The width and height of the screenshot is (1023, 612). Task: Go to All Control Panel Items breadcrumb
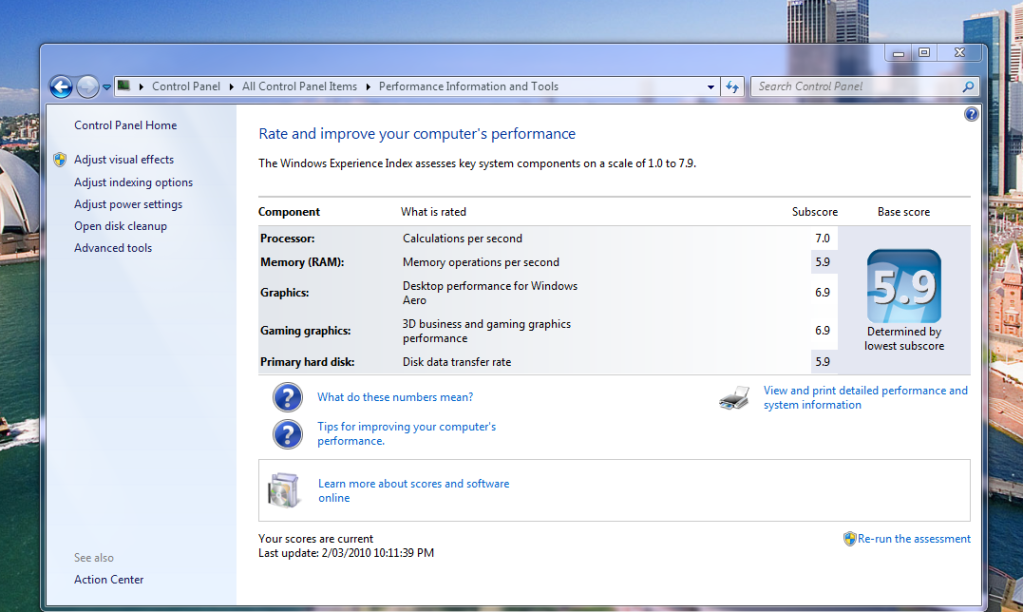(299, 86)
